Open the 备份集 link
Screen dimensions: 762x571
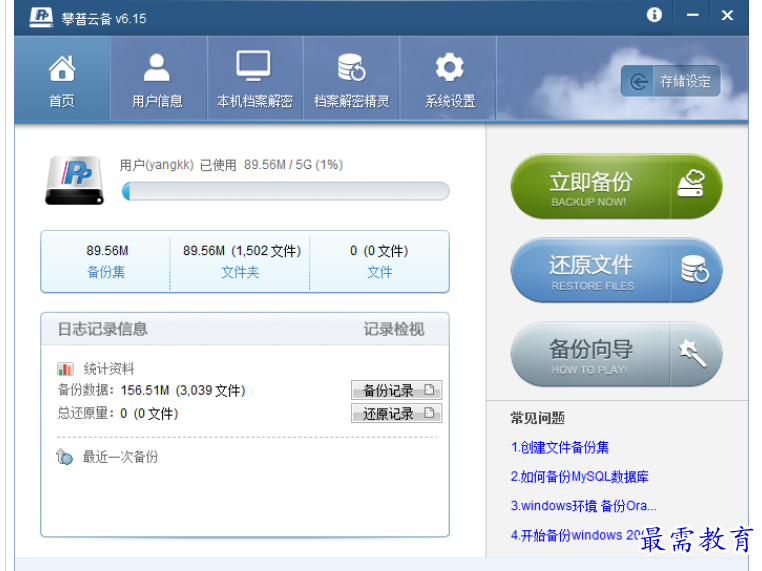106,272
